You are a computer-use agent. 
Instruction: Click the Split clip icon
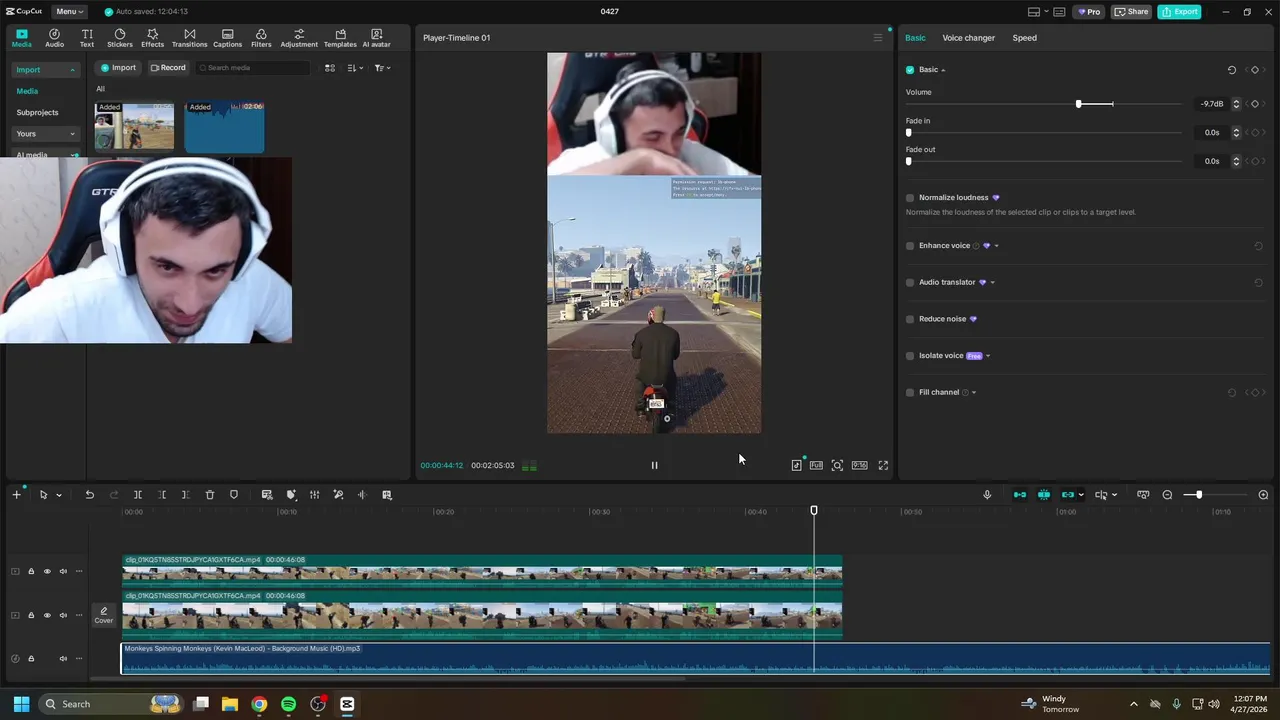tap(137, 495)
